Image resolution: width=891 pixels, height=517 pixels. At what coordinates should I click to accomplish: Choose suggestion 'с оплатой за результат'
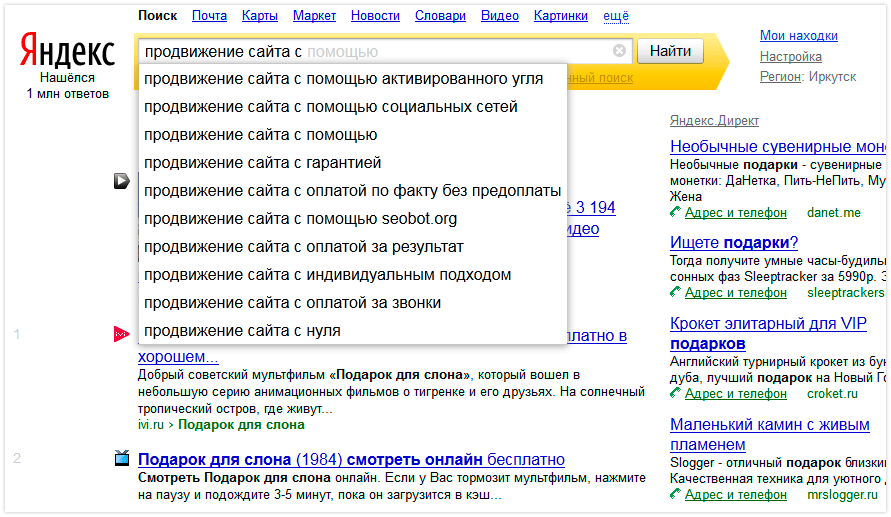tap(352, 247)
